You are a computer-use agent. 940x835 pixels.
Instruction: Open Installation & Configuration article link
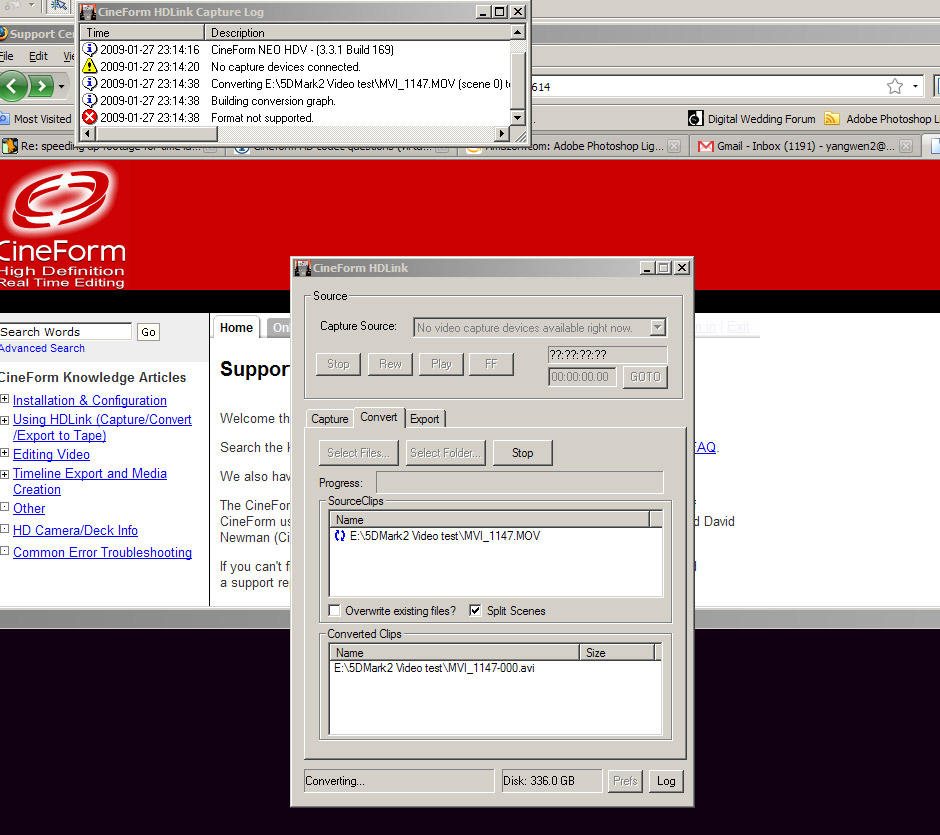pyautogui.click(x=90, y=400)
